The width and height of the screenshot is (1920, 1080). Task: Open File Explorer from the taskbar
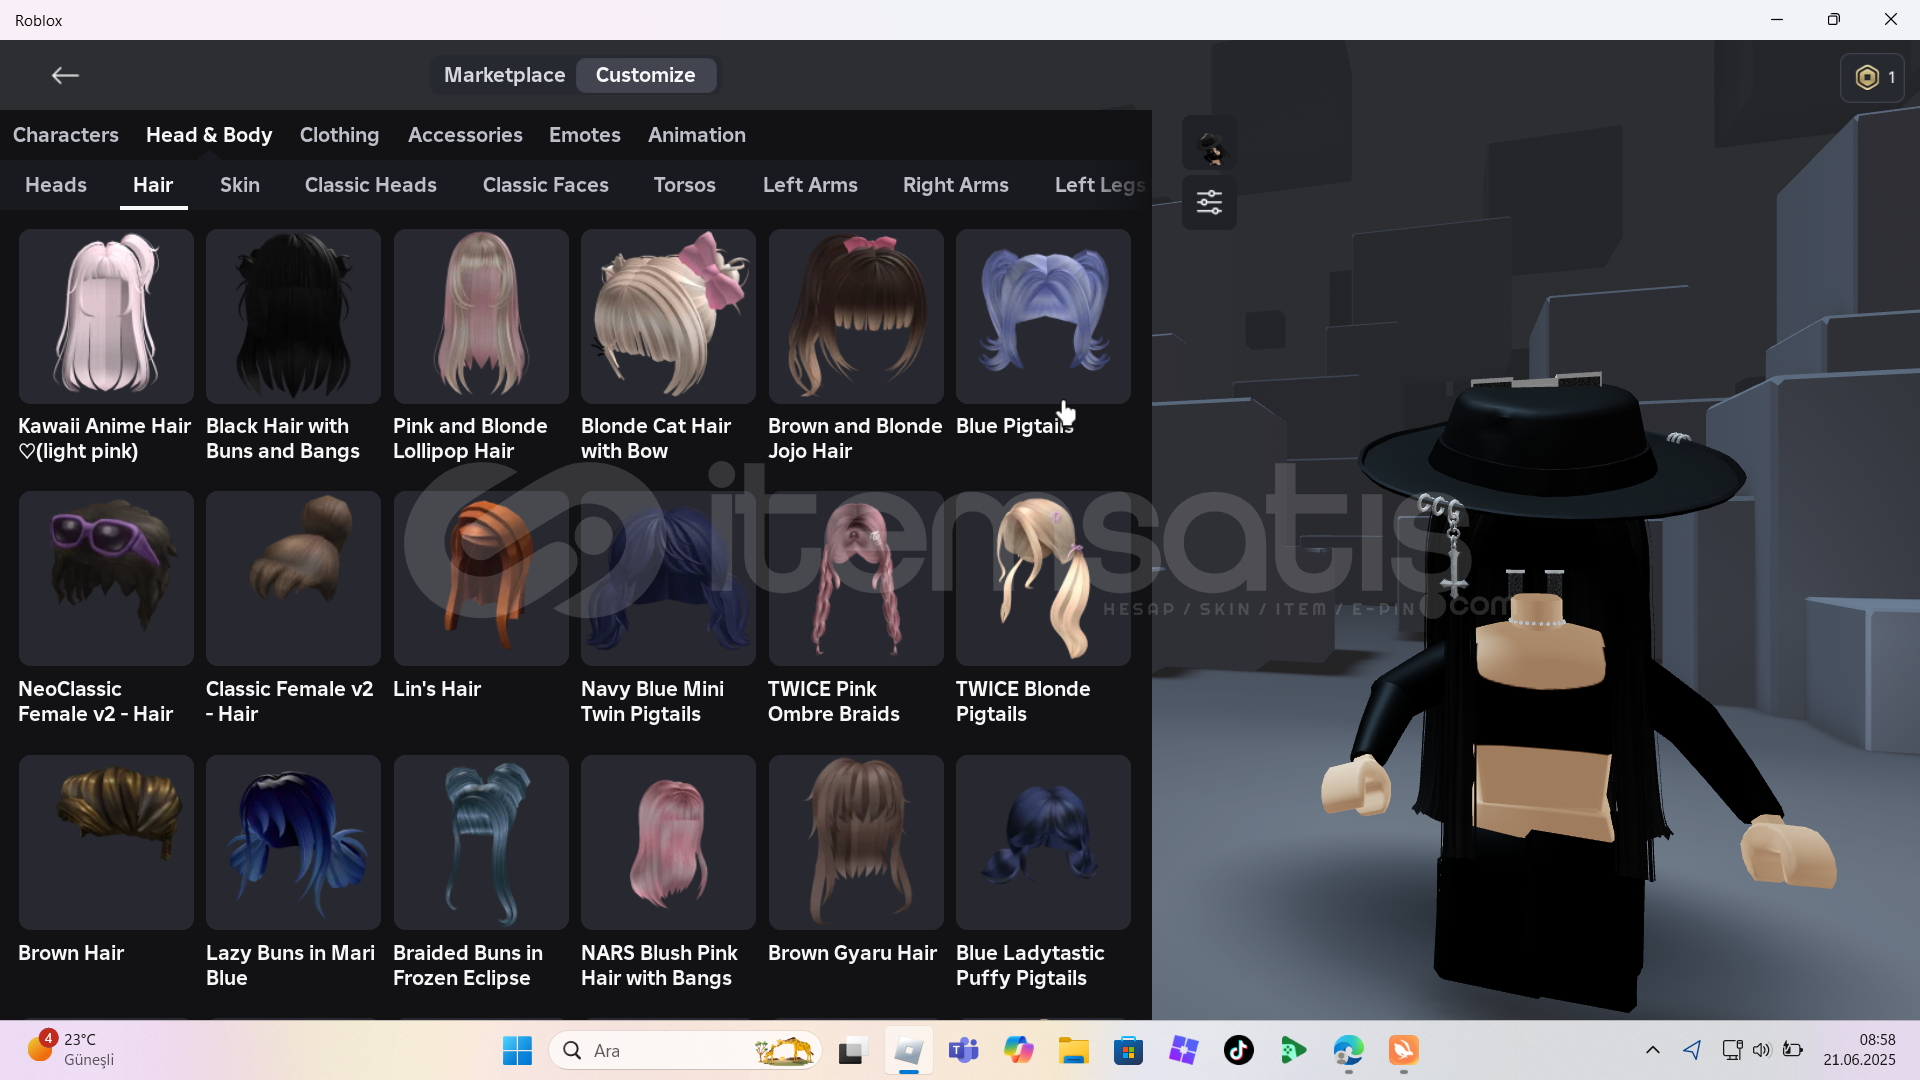[1074, 1050]
